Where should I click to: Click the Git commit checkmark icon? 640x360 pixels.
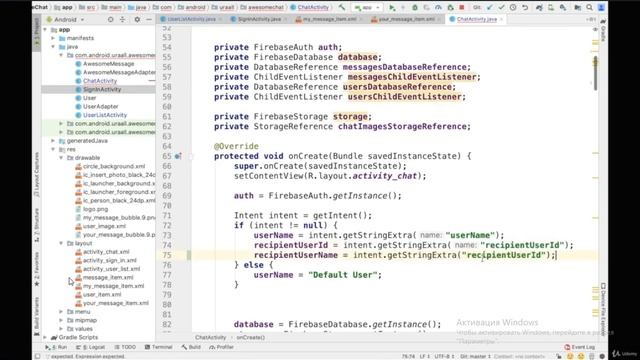click(x=501, y=7)
